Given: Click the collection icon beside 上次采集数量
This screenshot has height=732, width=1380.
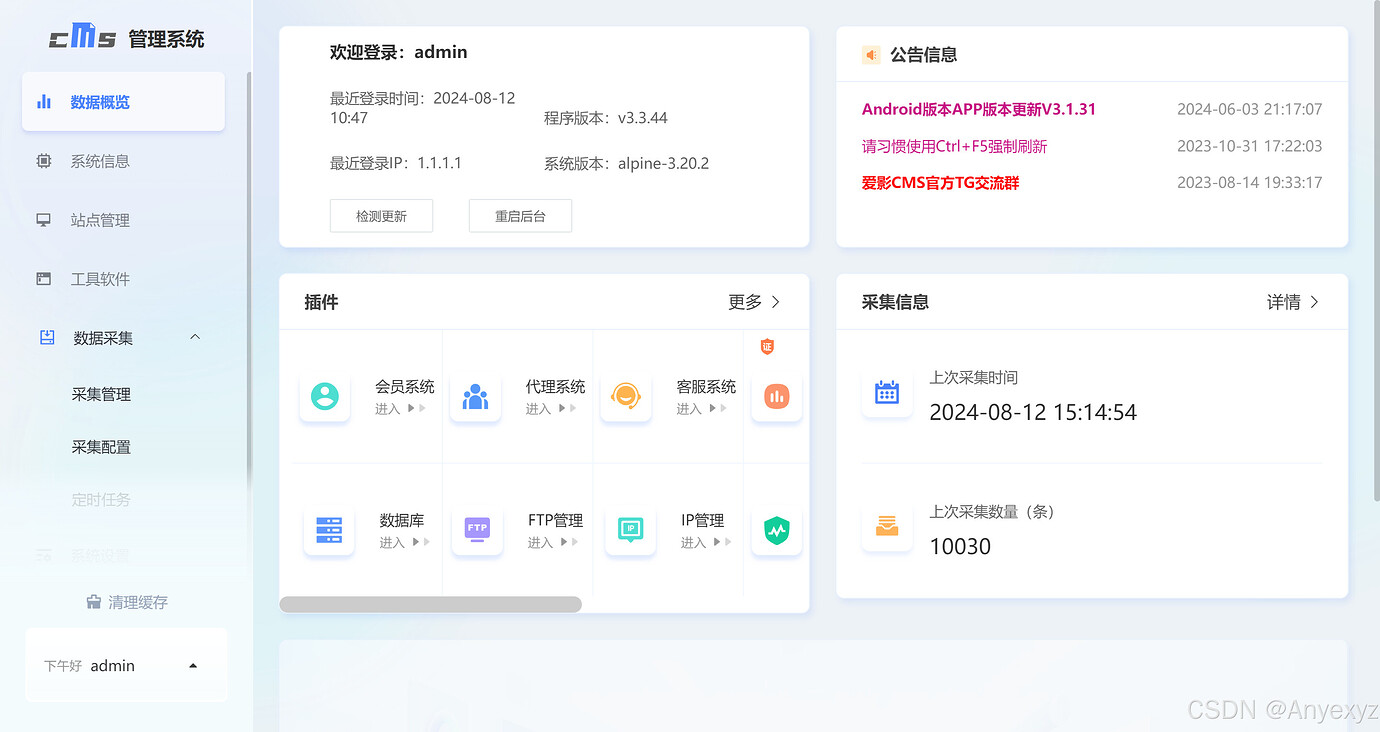Looking at the screenshot, I should tap(887, 527).
